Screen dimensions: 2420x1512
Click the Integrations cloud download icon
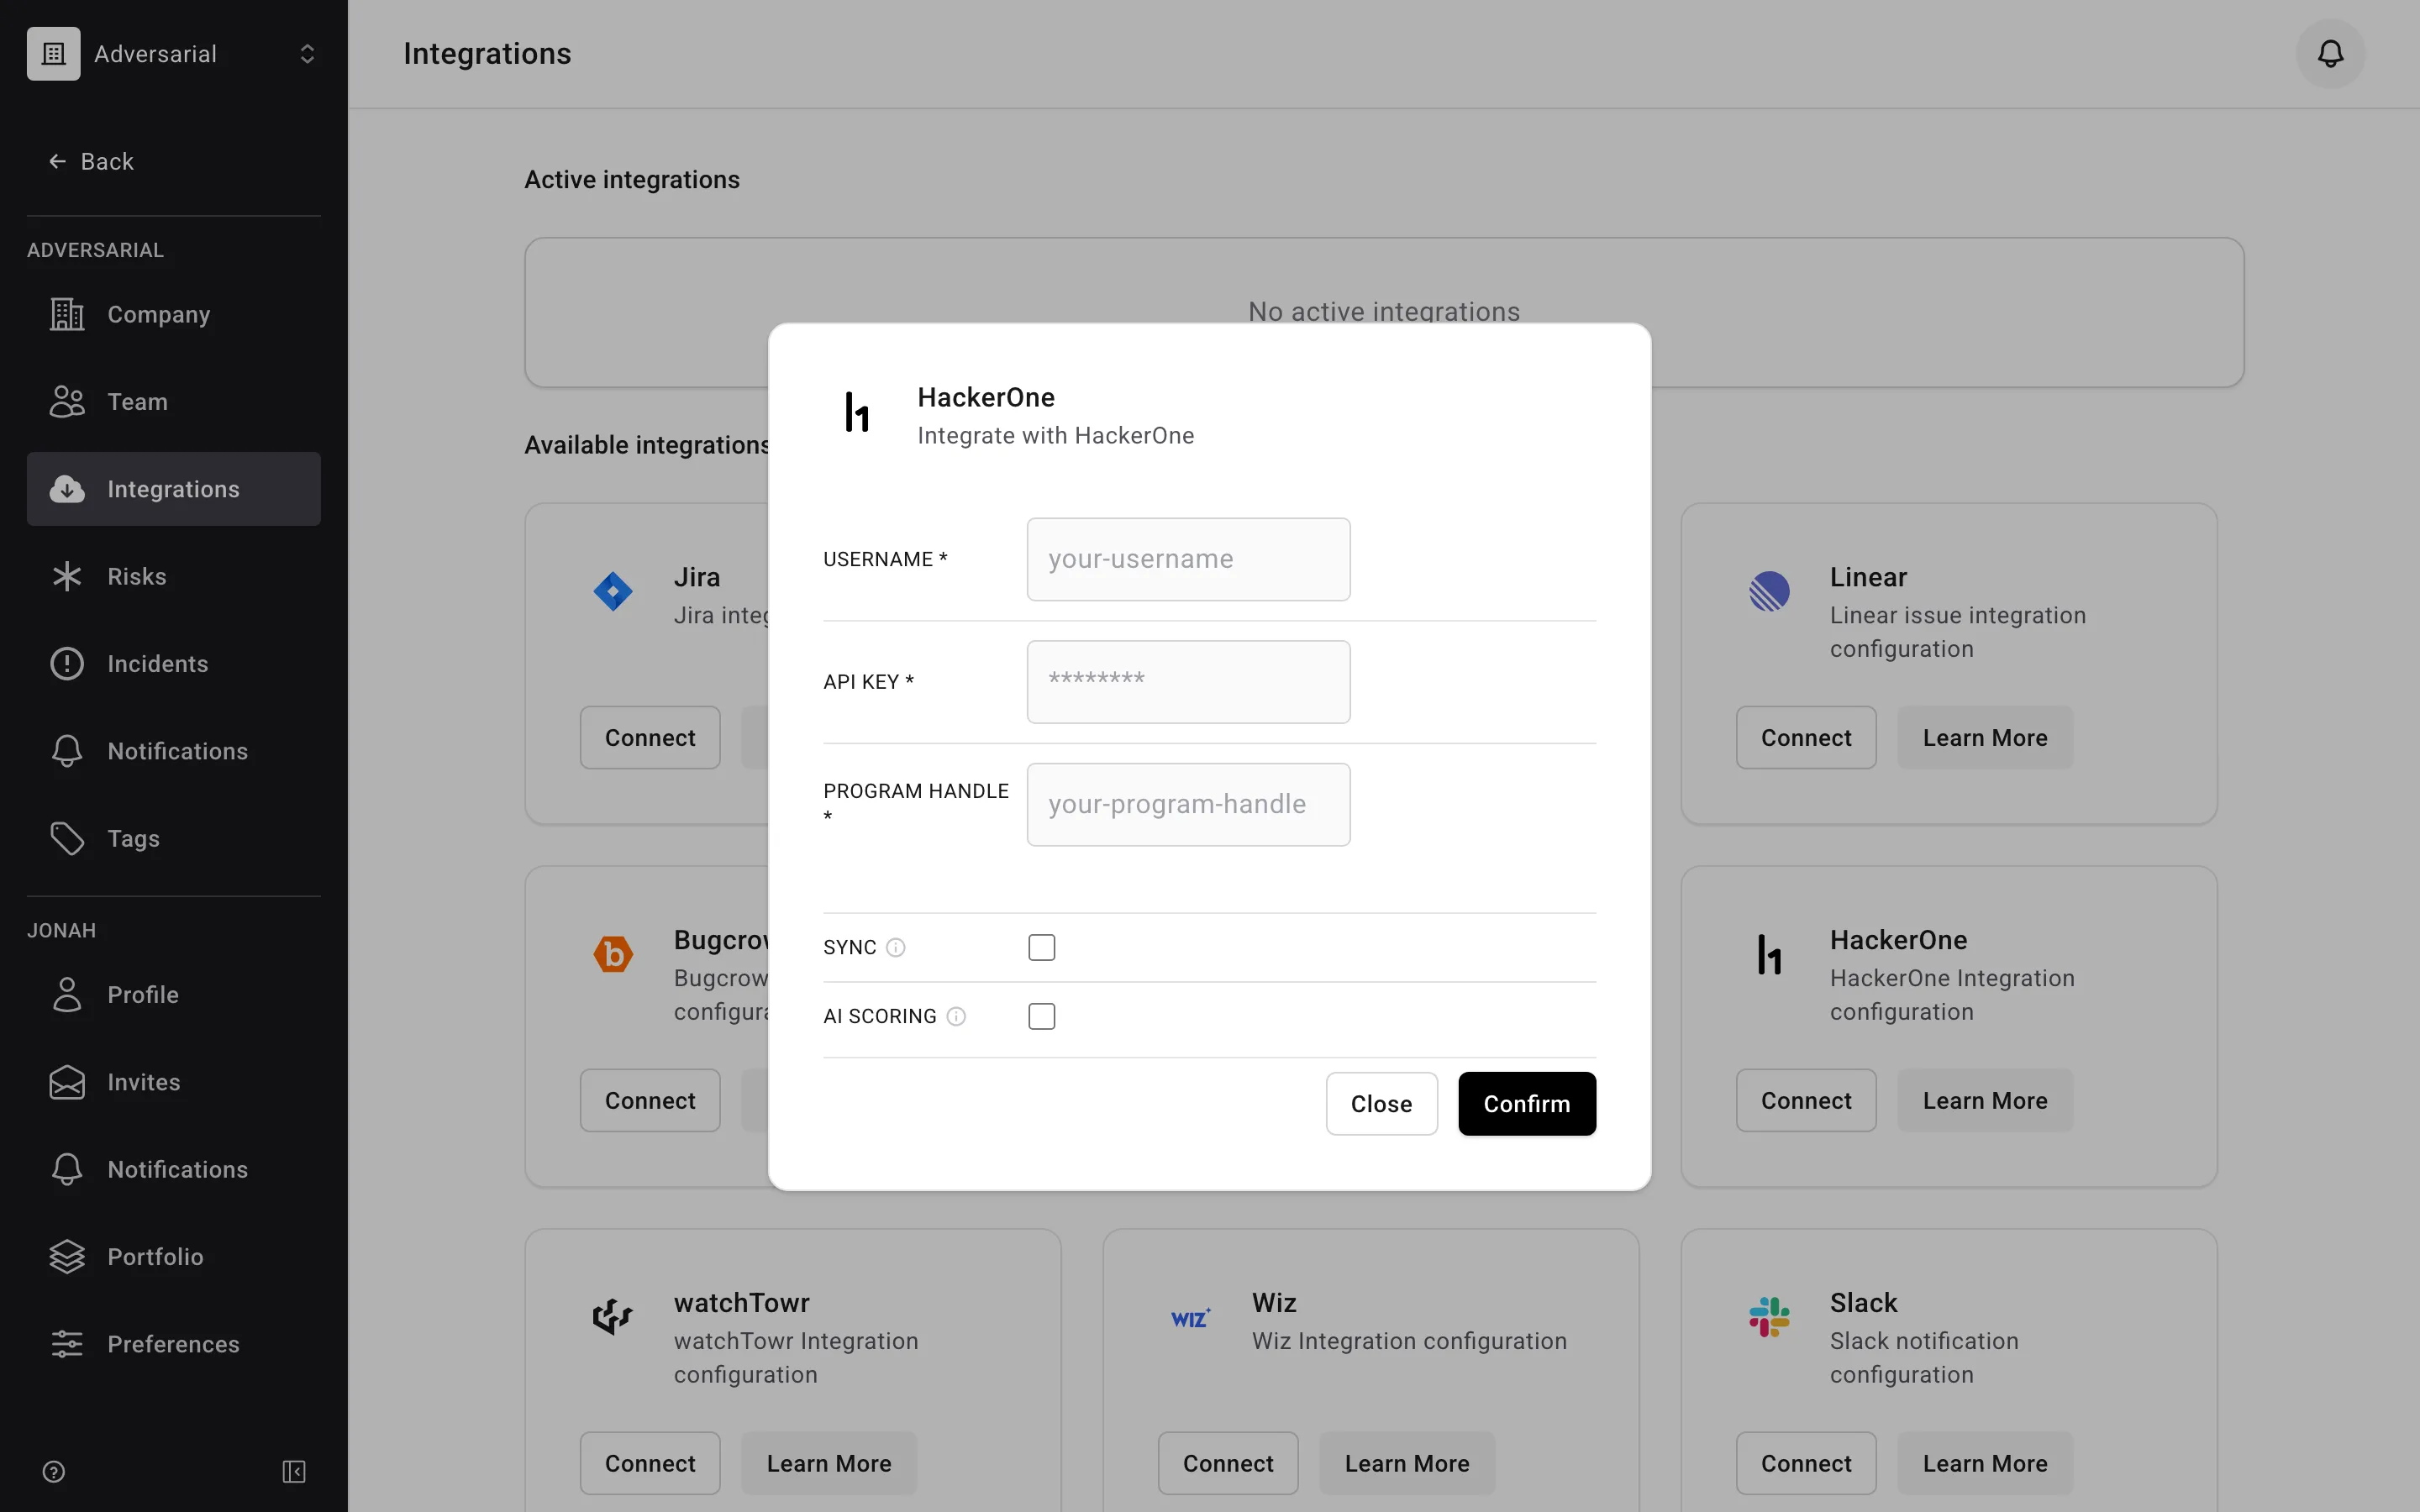(67, 489)
